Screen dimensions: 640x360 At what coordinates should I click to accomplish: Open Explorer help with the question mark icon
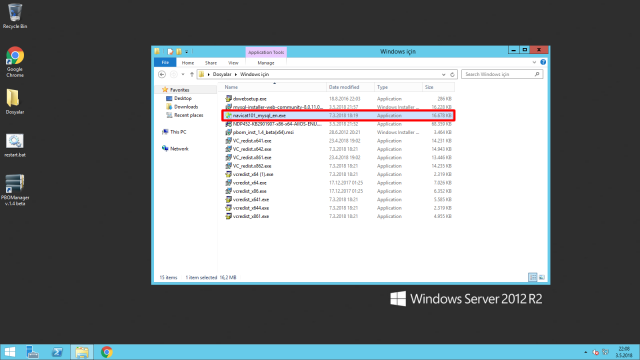pos(543,62)
